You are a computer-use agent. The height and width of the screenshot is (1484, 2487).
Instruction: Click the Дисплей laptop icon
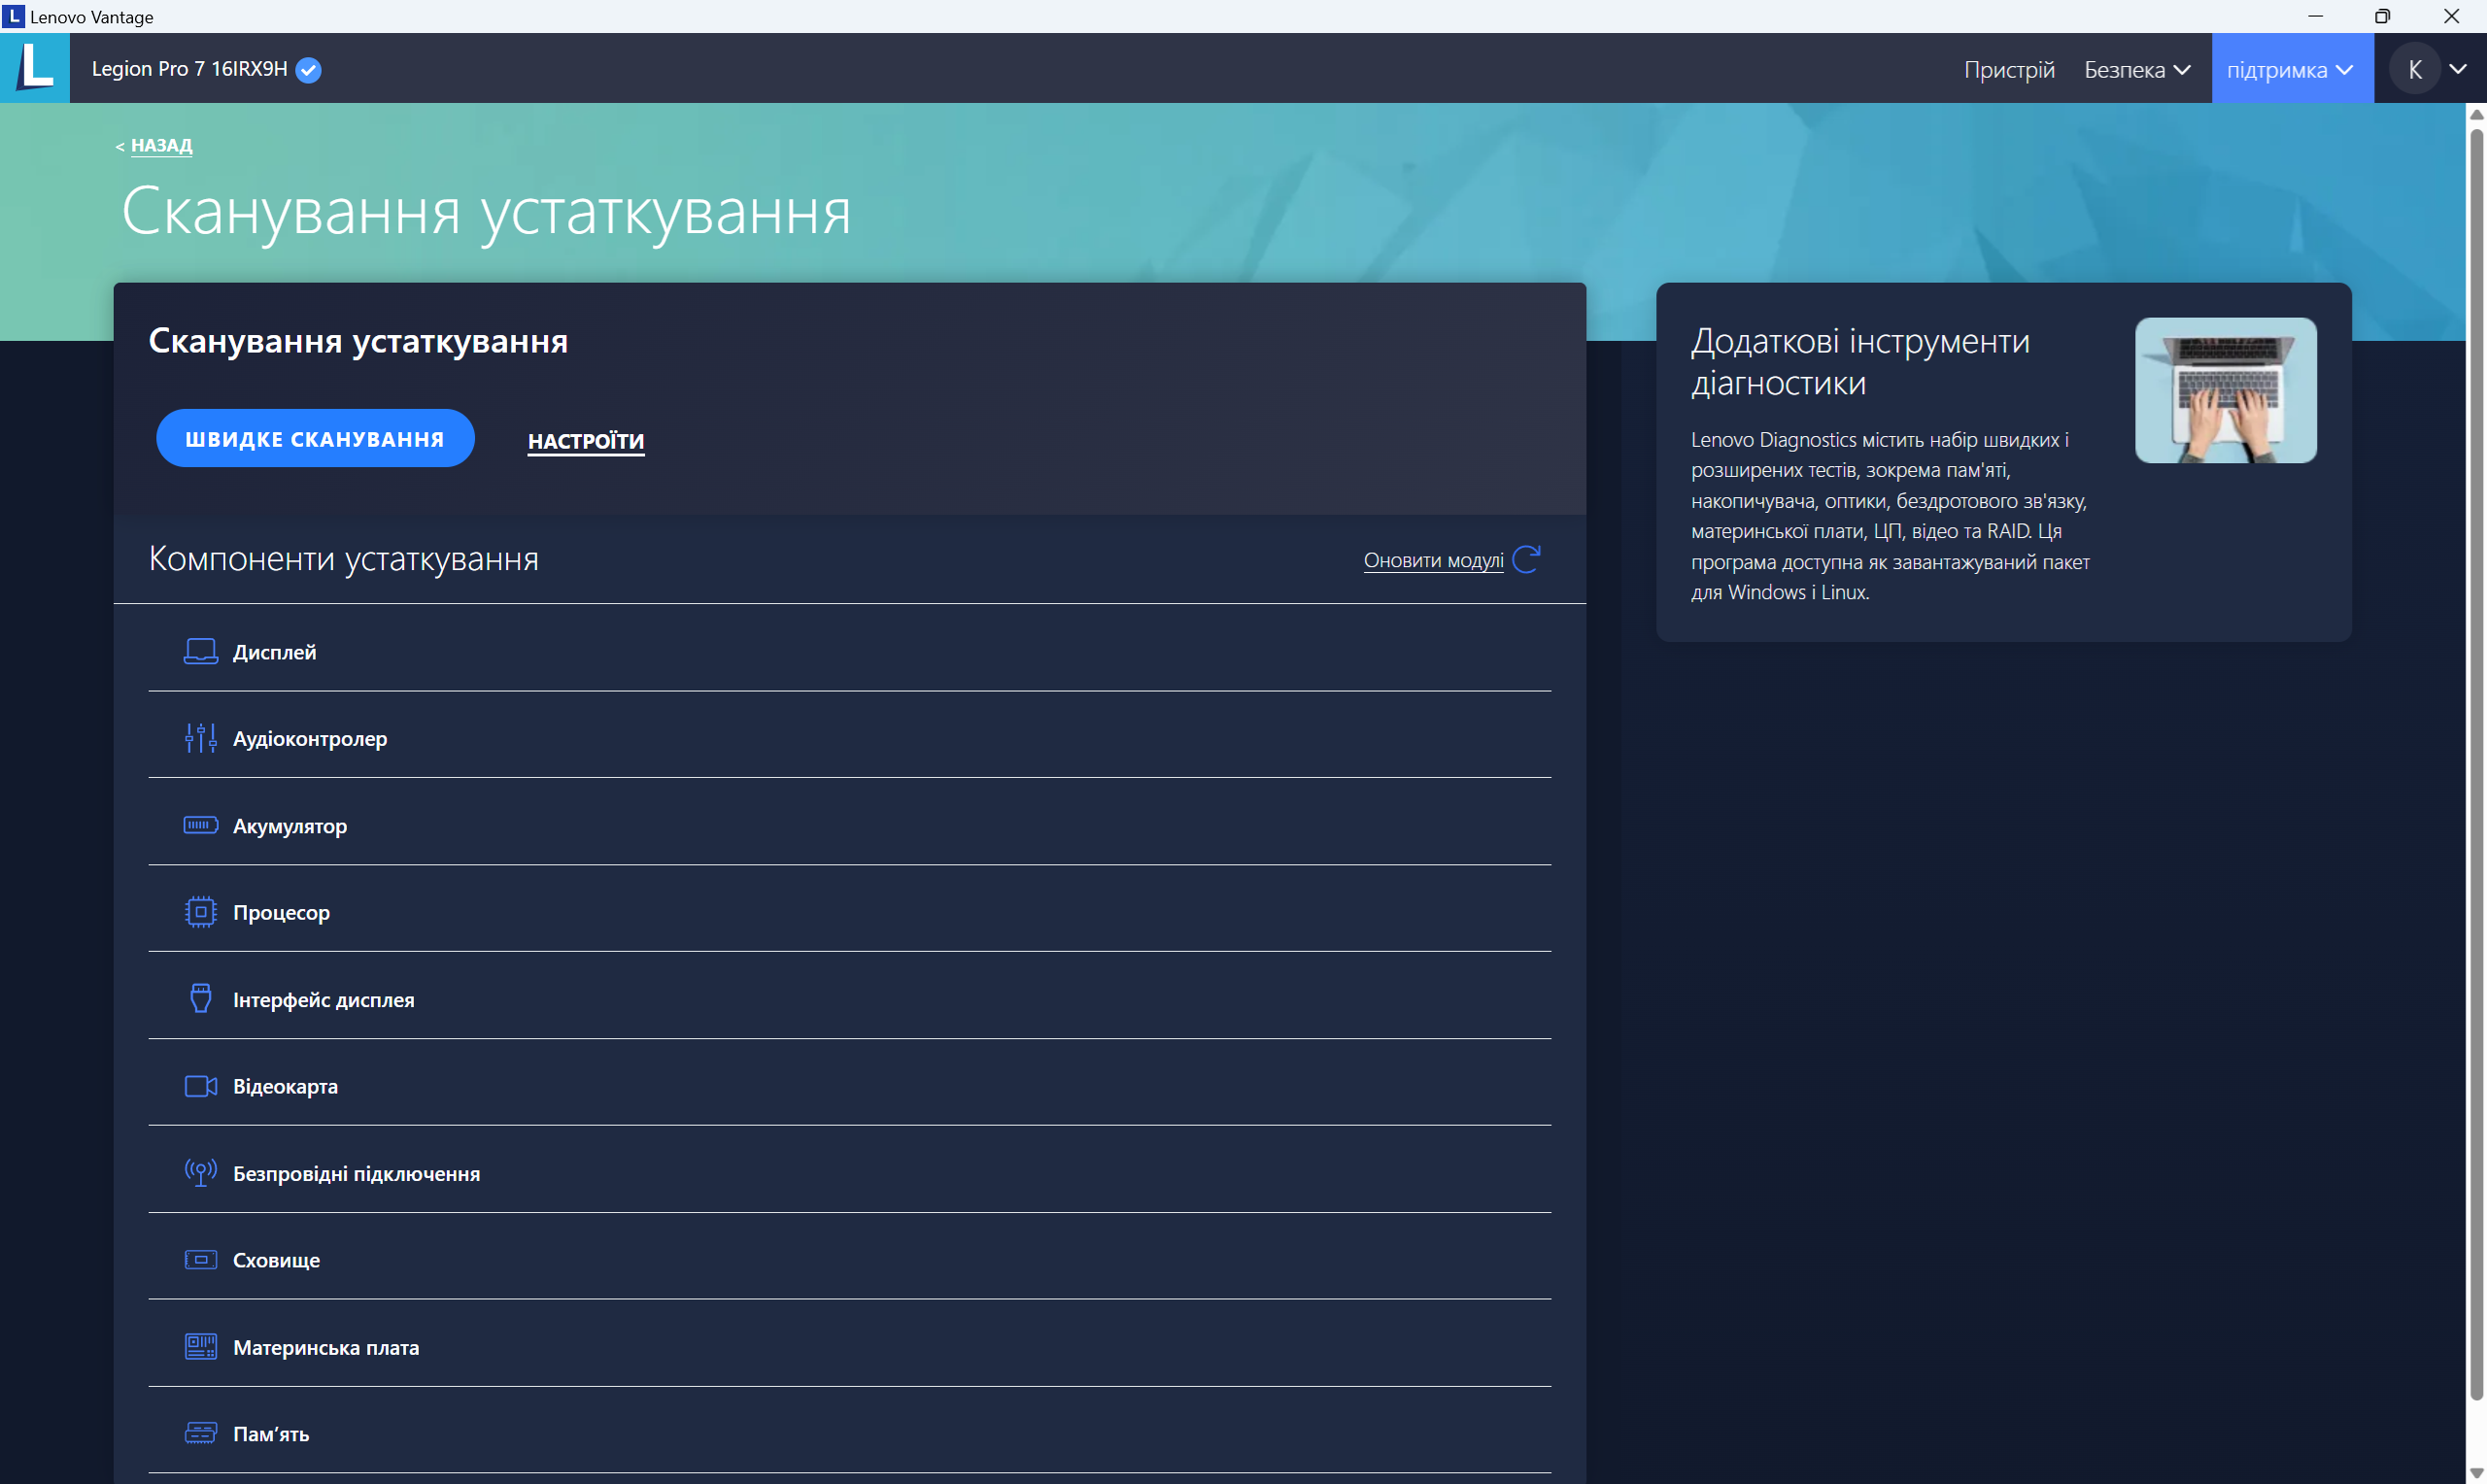201,652
